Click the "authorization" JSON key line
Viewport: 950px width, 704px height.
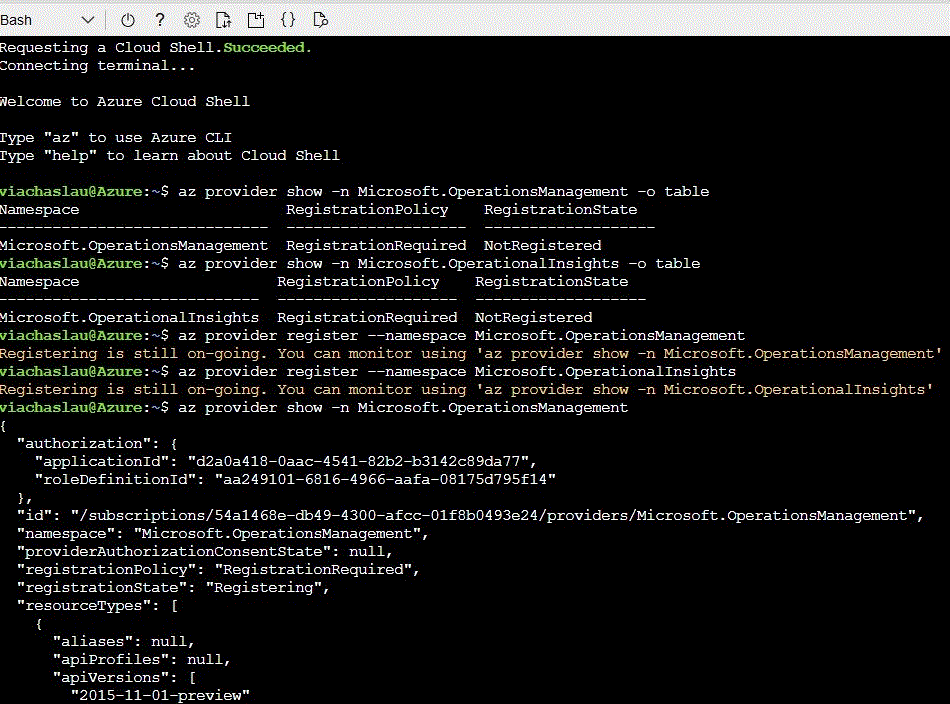coord(97,443)
